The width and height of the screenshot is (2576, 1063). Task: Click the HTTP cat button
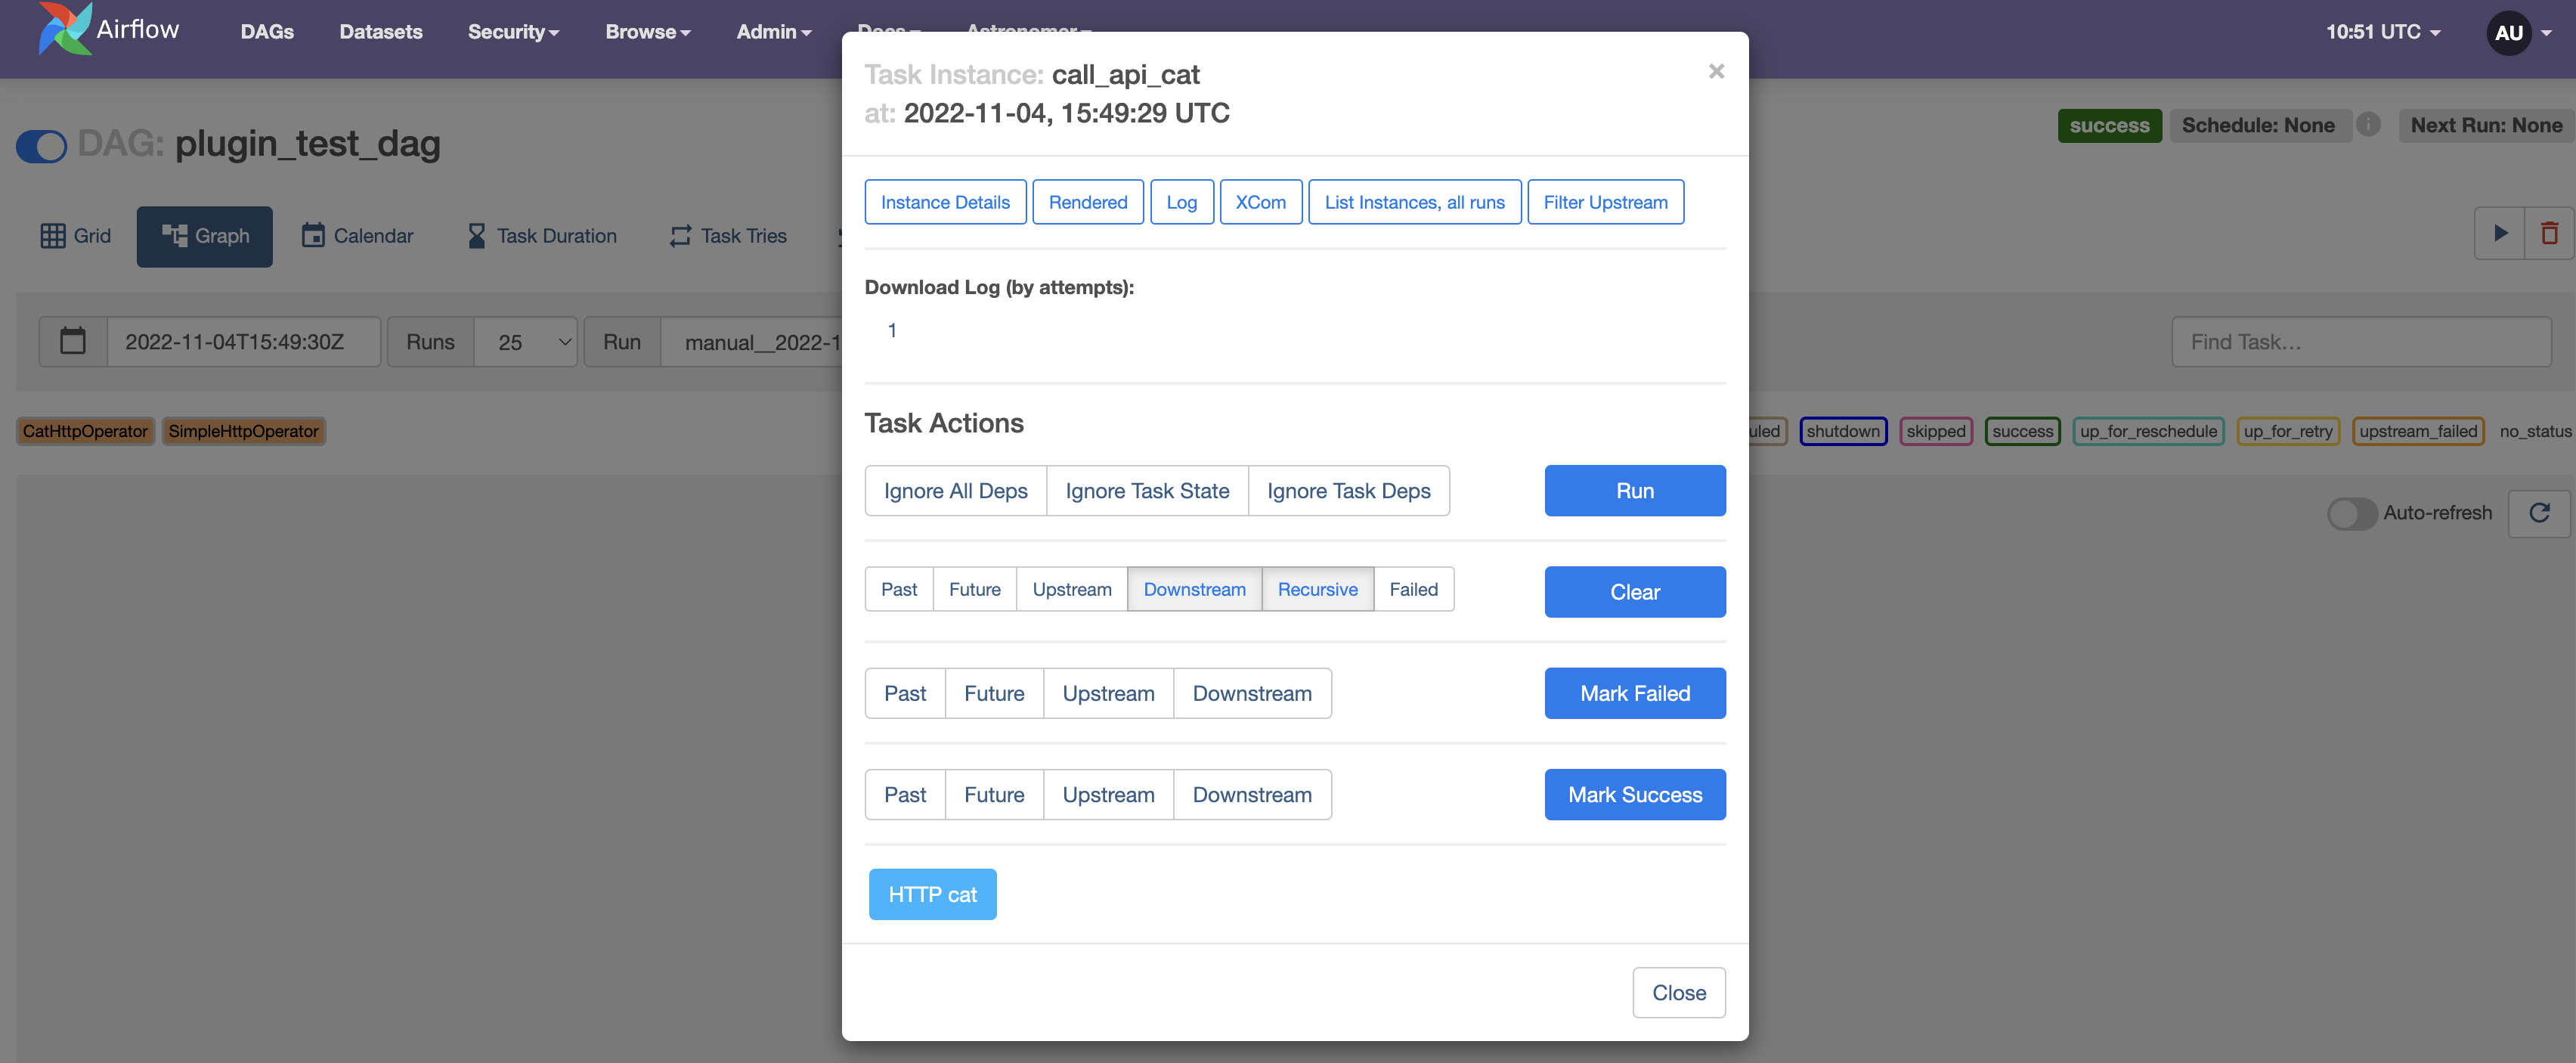pyautogui.click(x=932, y=894)
